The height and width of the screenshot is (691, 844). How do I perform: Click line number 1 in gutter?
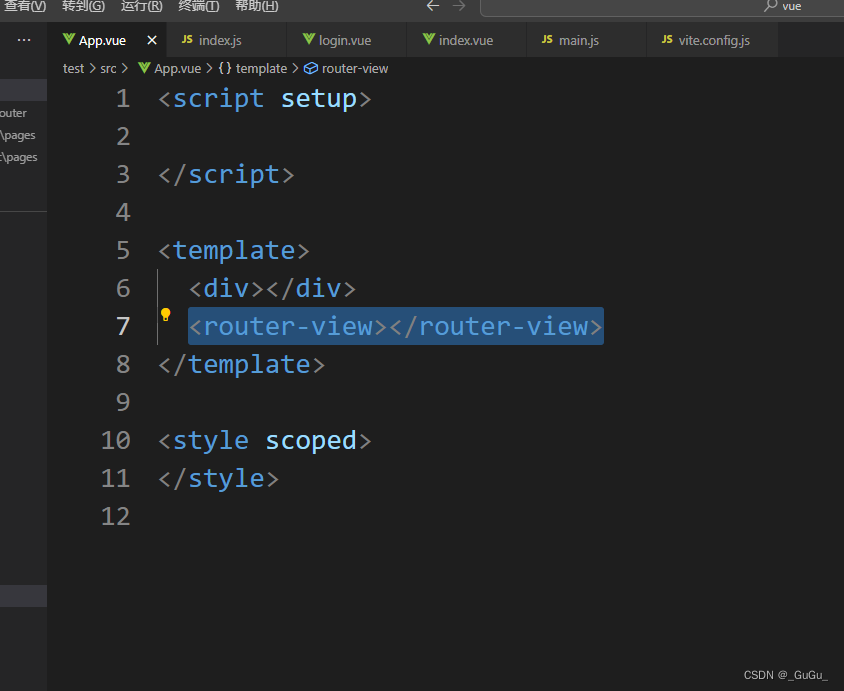[123, 99]
